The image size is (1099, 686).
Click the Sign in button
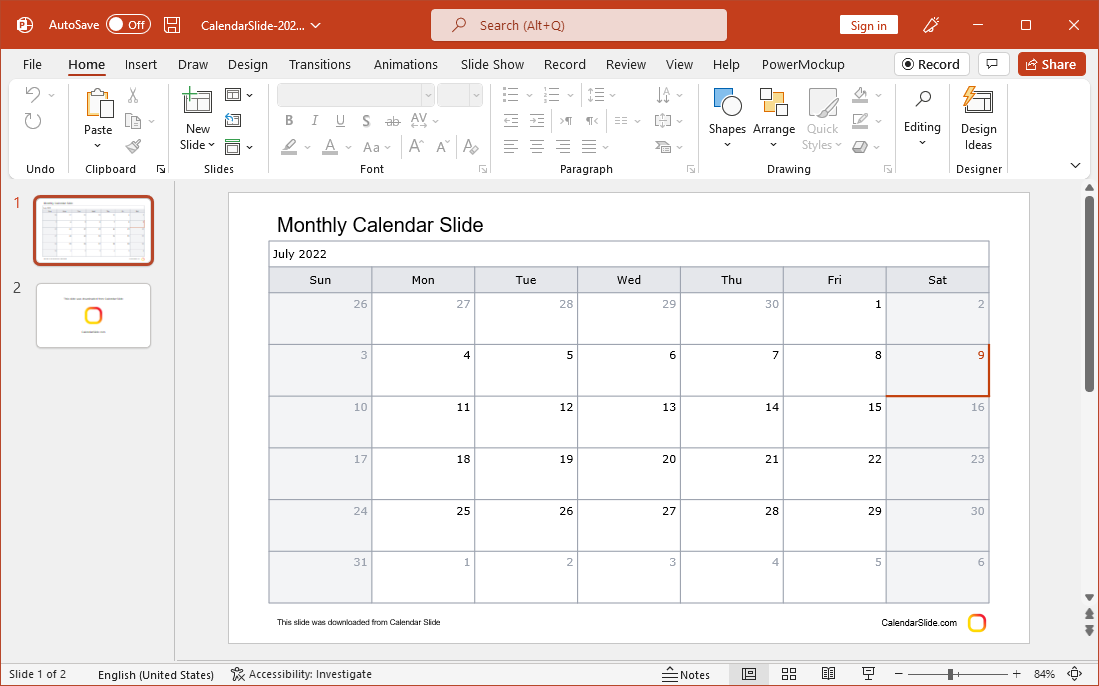click(868, 24)
